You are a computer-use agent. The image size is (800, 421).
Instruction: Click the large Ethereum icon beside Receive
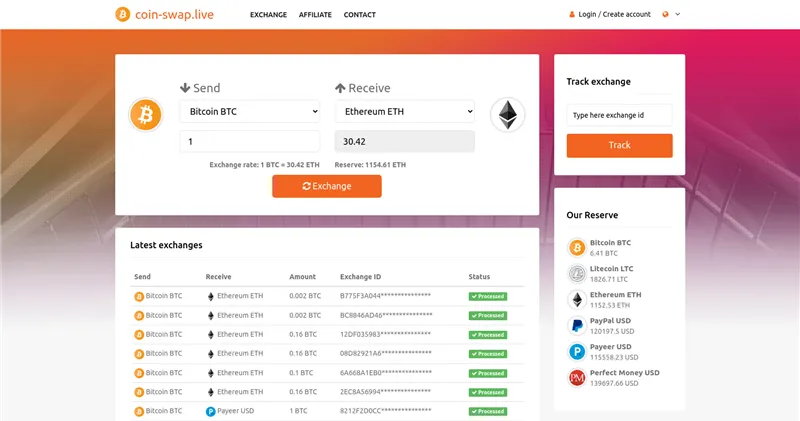tap(507, 115)
